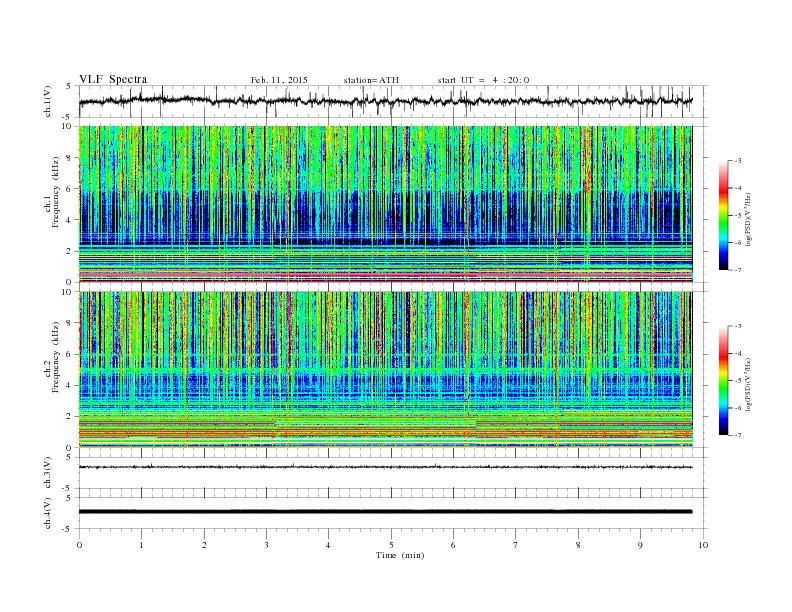792x612 pixels.
Task: Click the date 'Feb. 11, 2015'
Action: click(279, 80)
